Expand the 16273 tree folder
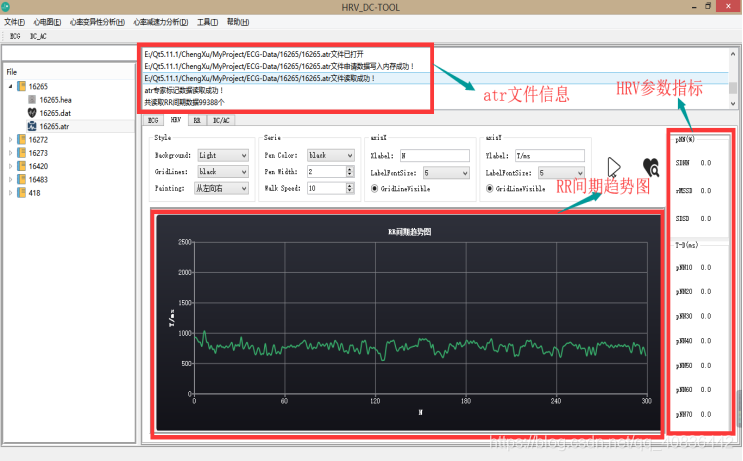 [x=10, y=153]
